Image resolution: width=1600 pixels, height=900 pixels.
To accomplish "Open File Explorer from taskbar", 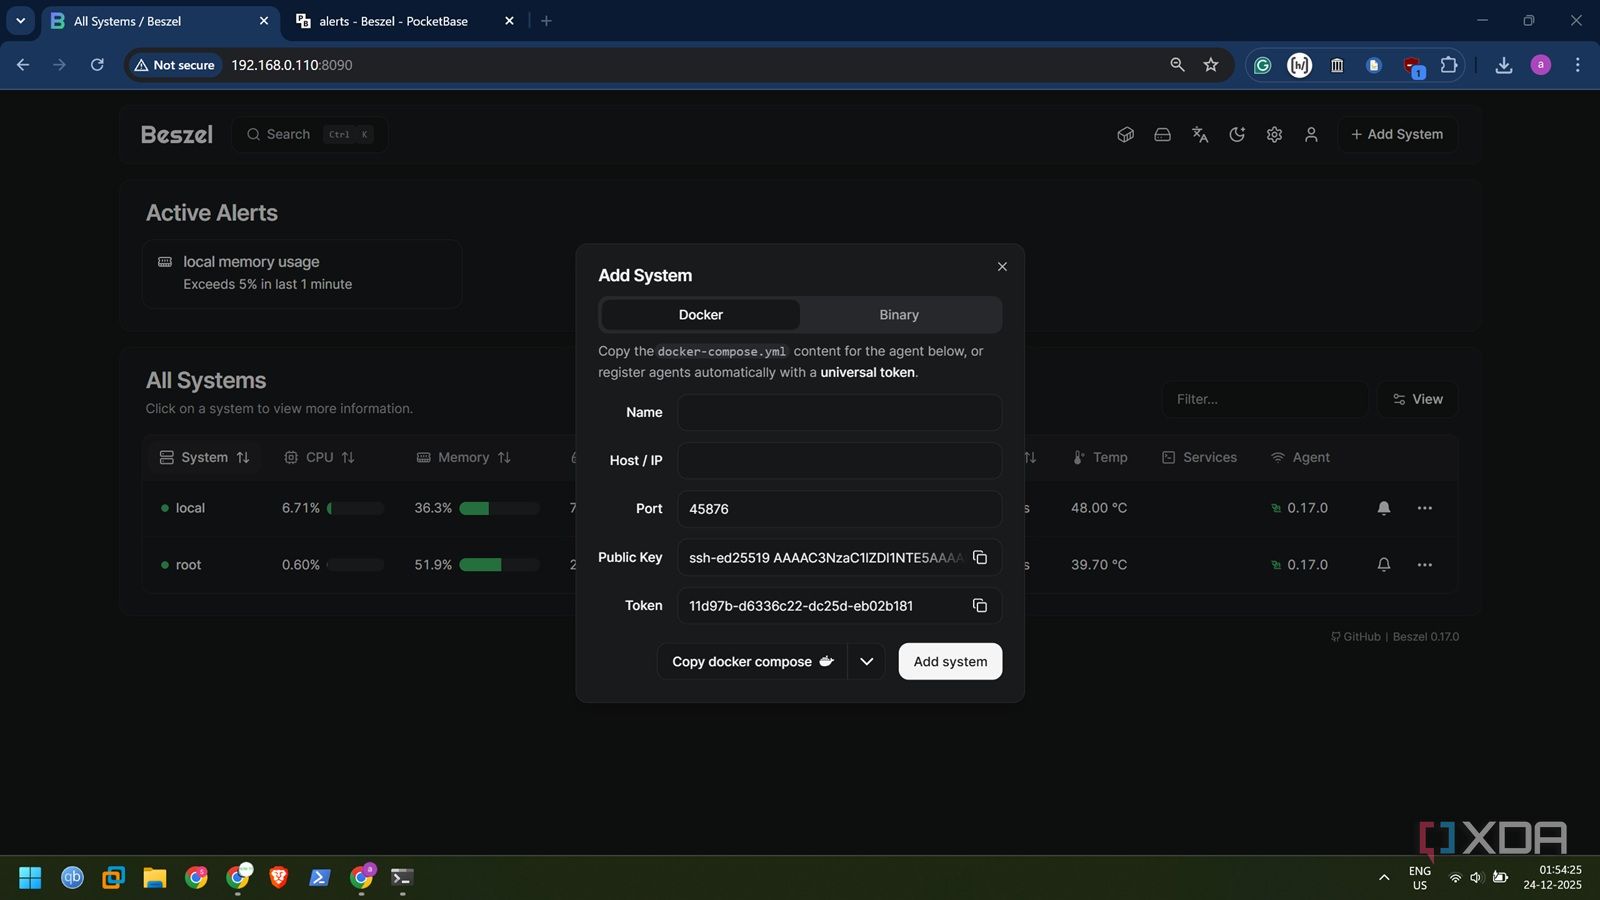I will pyautogui.click(x=154, y=877).
